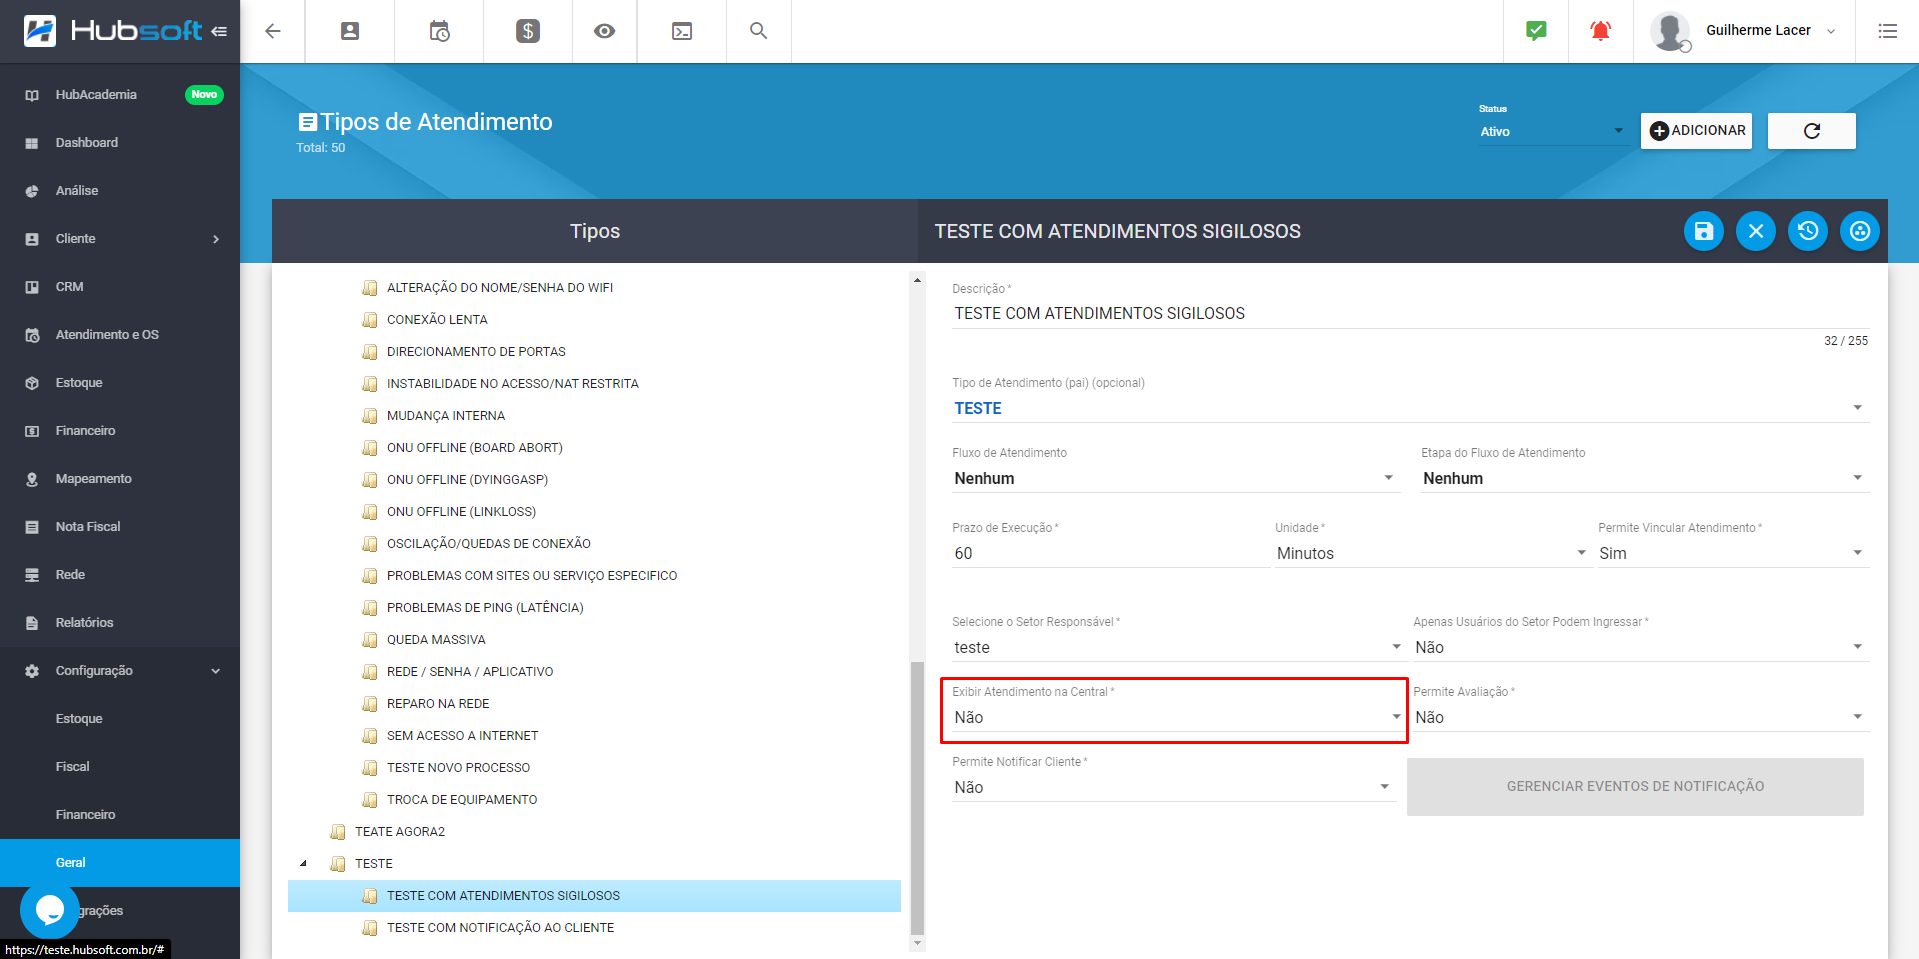The image size is (1919, 959).
Task: Click GERENCIAR EVENTOS DE NOTIFICAÇÃO button
Action: tap(1635, 787)
